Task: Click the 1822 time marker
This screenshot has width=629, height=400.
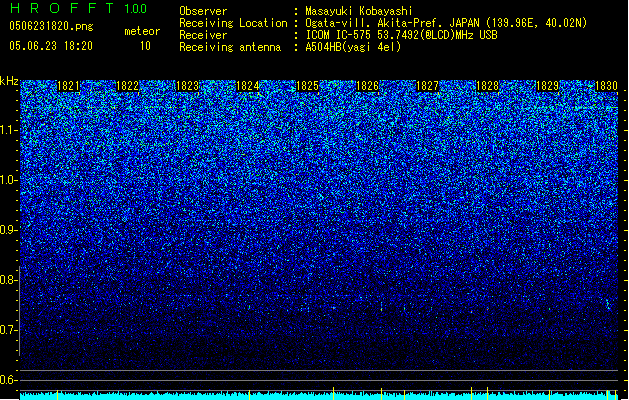Action: (127, 86)
